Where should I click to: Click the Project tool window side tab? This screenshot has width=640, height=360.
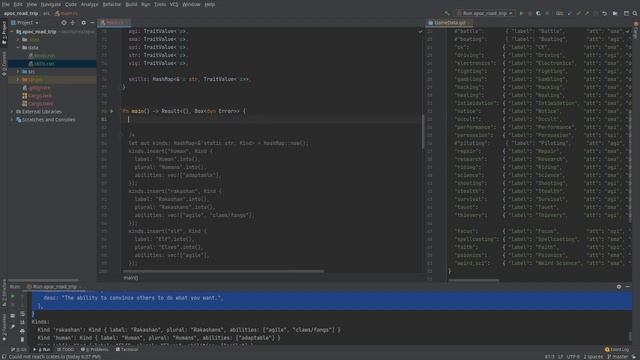(4, 33)
